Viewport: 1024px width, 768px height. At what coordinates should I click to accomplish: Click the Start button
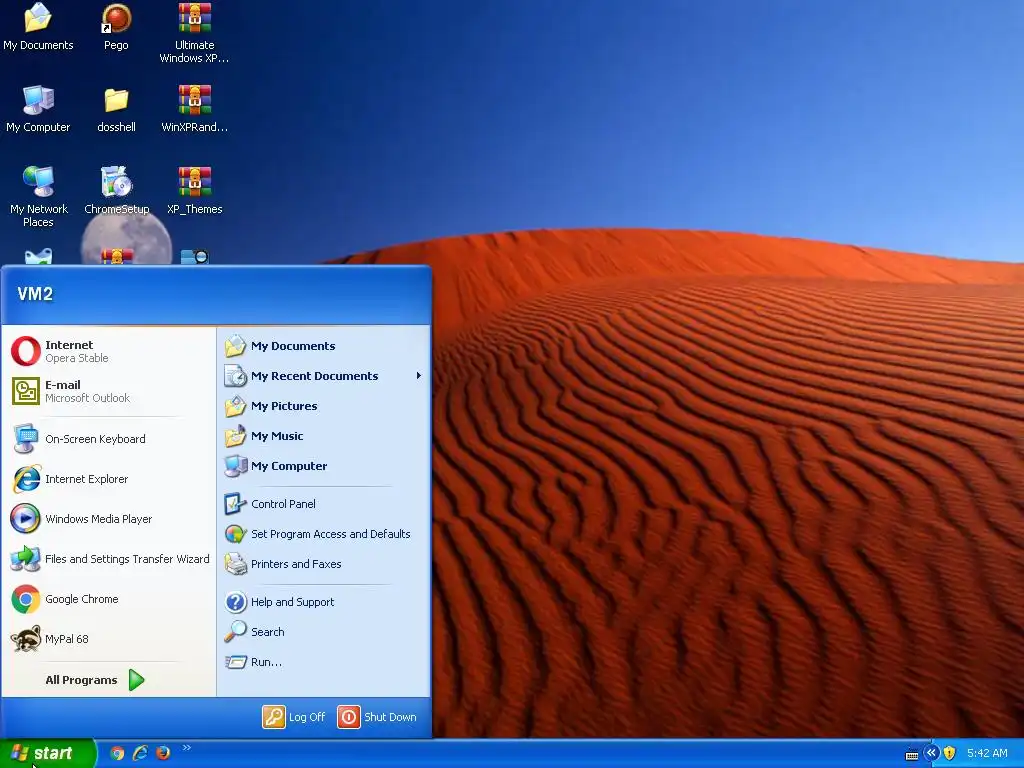click(47, 753)
